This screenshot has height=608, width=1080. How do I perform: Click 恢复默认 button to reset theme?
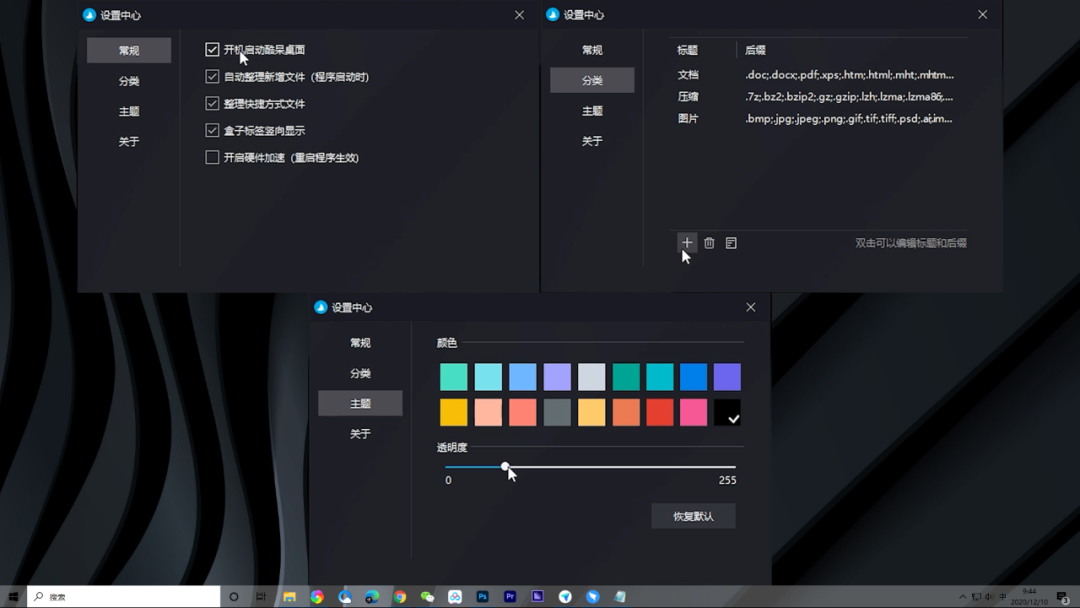tap(693, 516)
